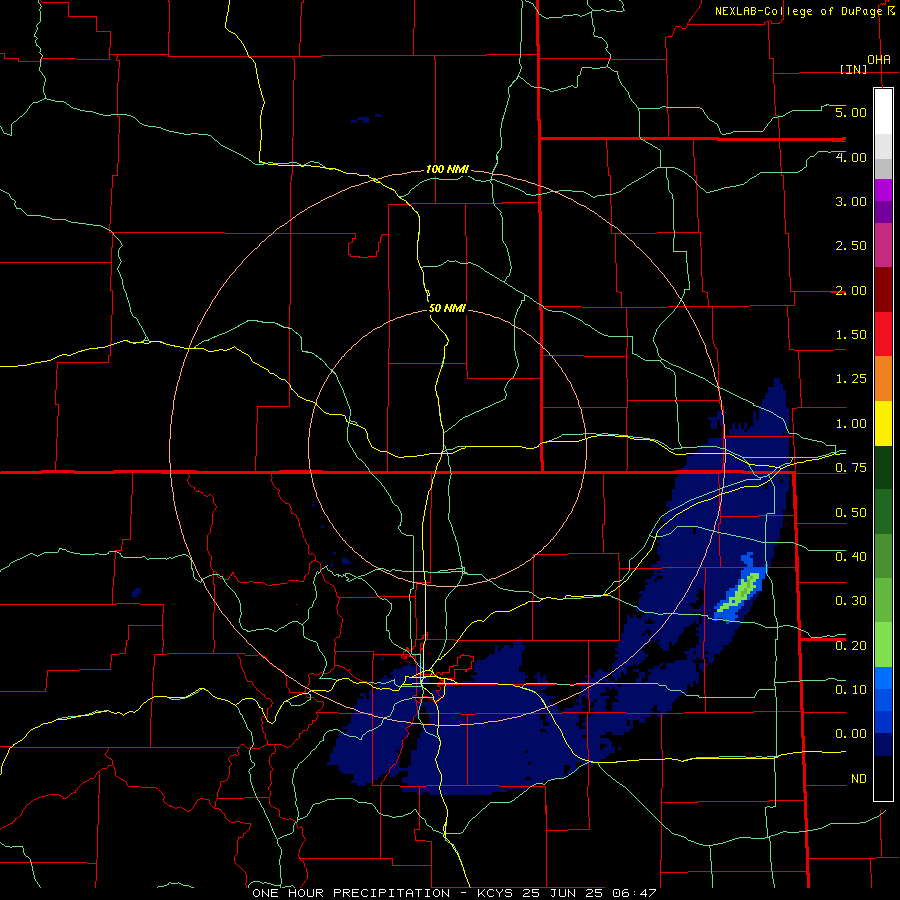
Task: Select the orange legend color swatch
Action: [883, 379]
